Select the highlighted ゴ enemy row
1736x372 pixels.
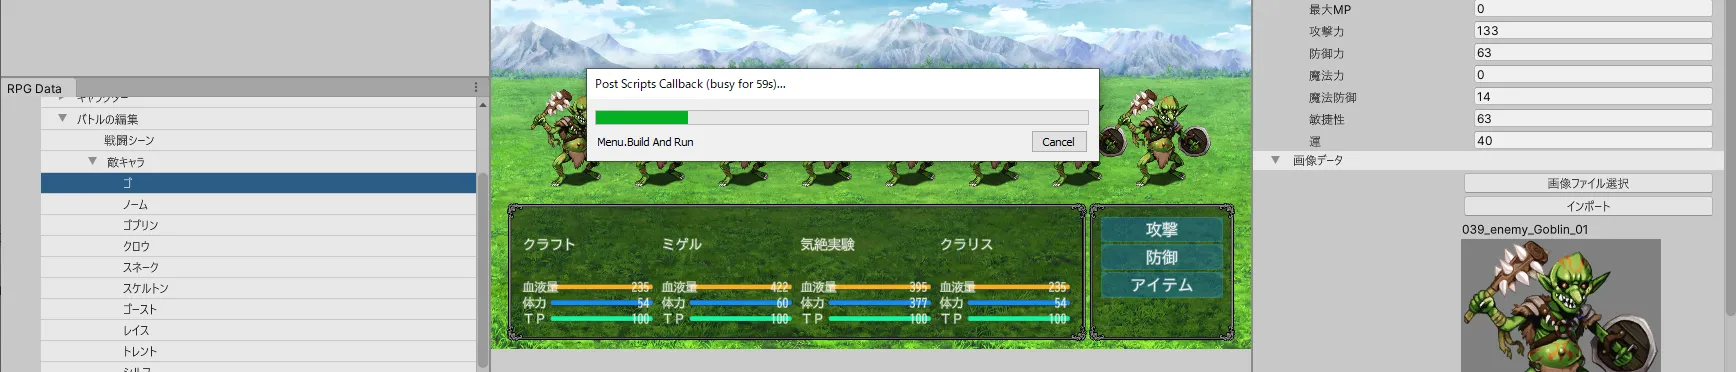(x=258, y=183)
